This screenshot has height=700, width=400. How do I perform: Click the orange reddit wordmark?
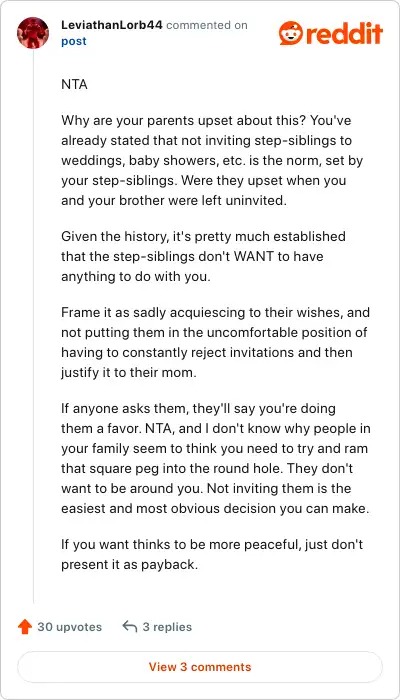(x=344, y=34)
